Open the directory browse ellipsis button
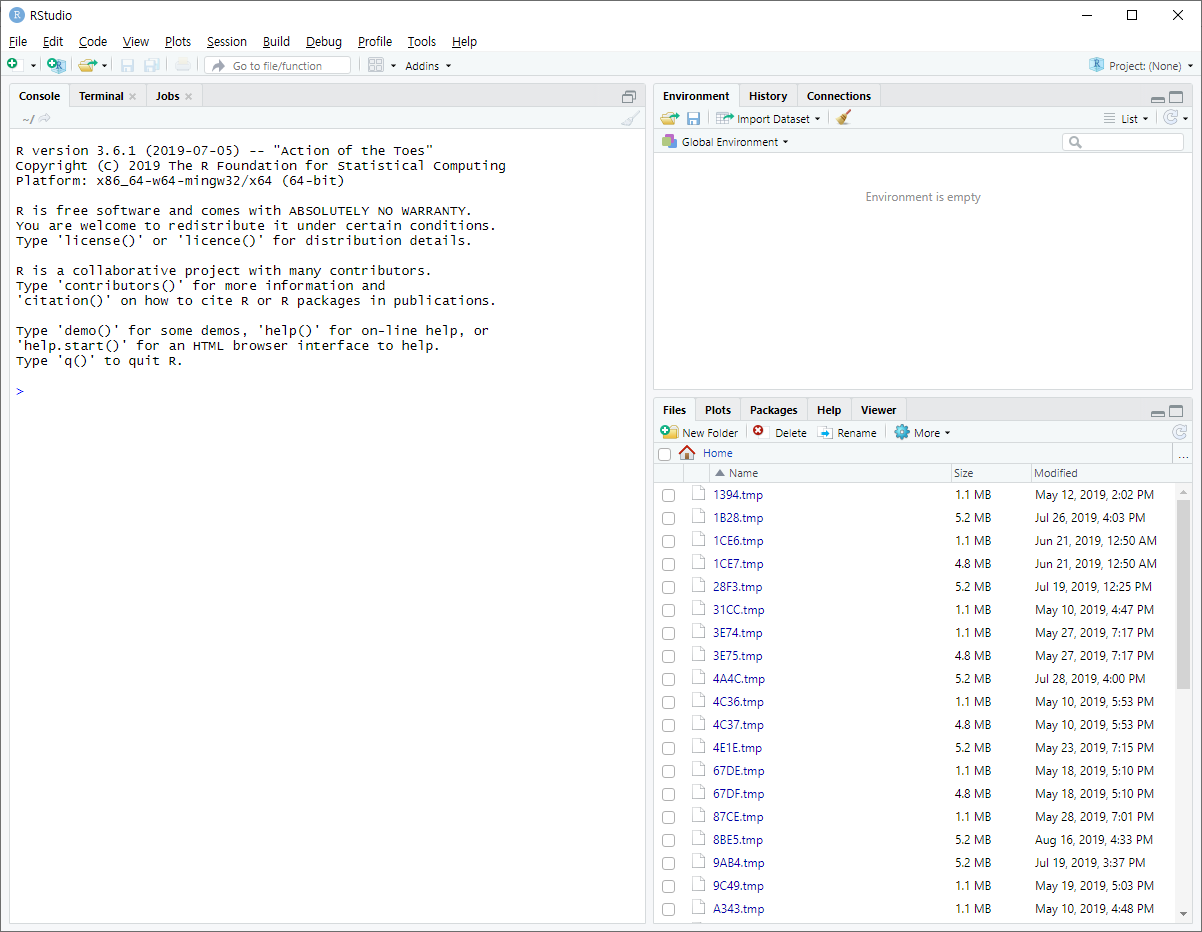1202x932 pixels. [x=1184, y=454]
